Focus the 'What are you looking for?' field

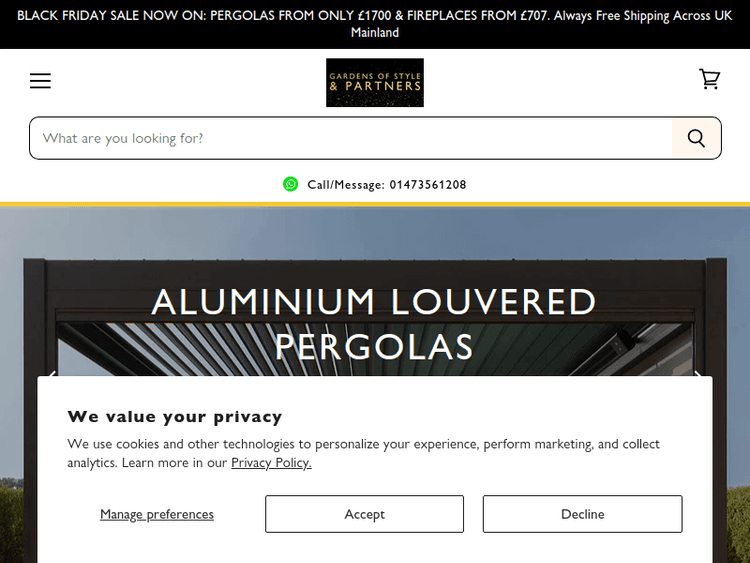pyautogui.click(x=350, y=138)
